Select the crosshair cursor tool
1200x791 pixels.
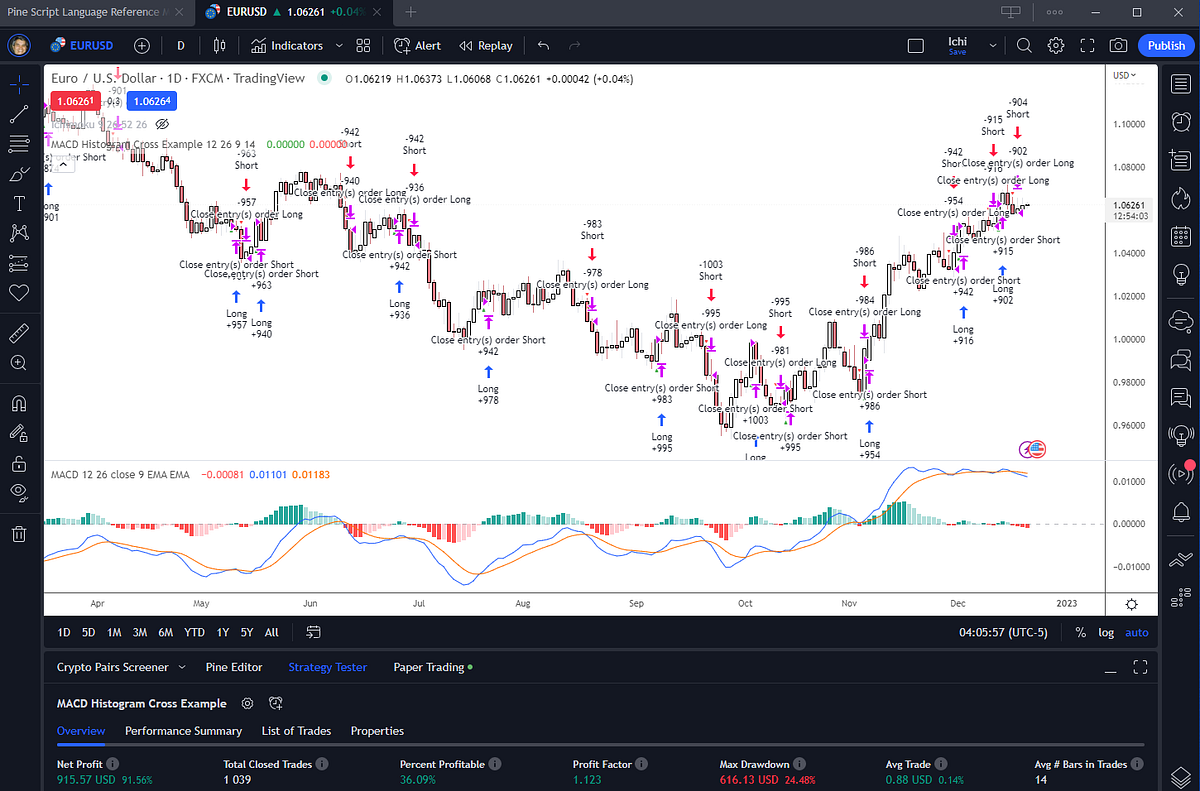(x=18, y=84)
